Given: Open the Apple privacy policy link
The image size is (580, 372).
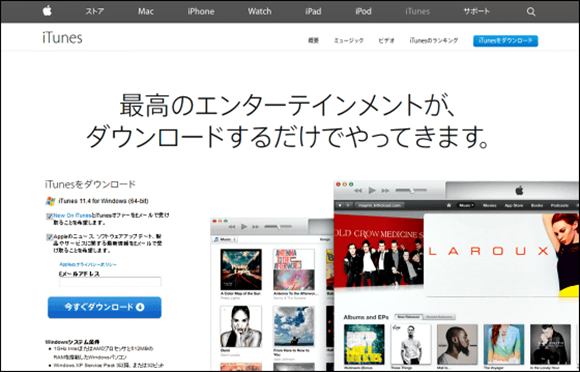Looking at the screenshot, I should [x=88, y=264].
